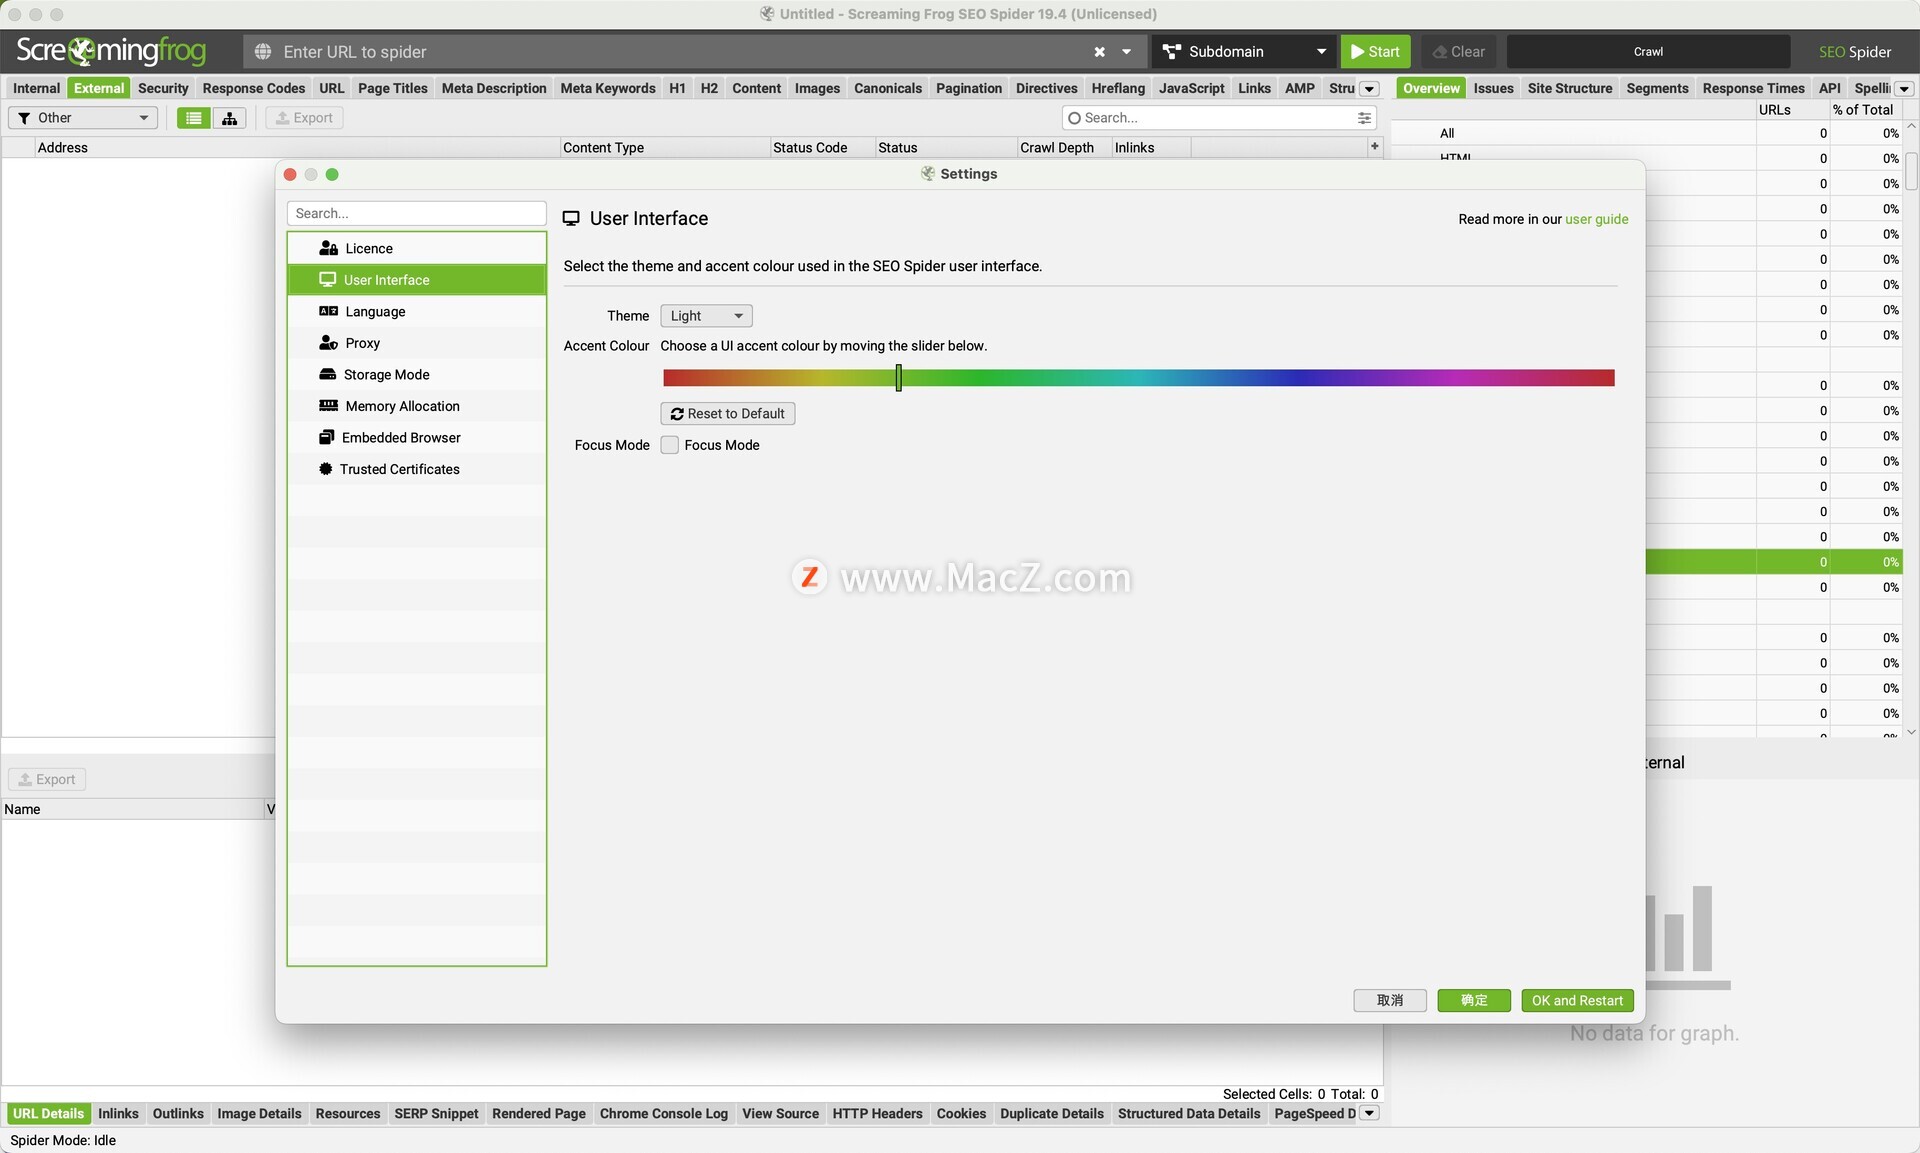This screenshot has width=1920, height=1153.
Task: Open the SERP Snippet bottom tab
Action: 436,1113
